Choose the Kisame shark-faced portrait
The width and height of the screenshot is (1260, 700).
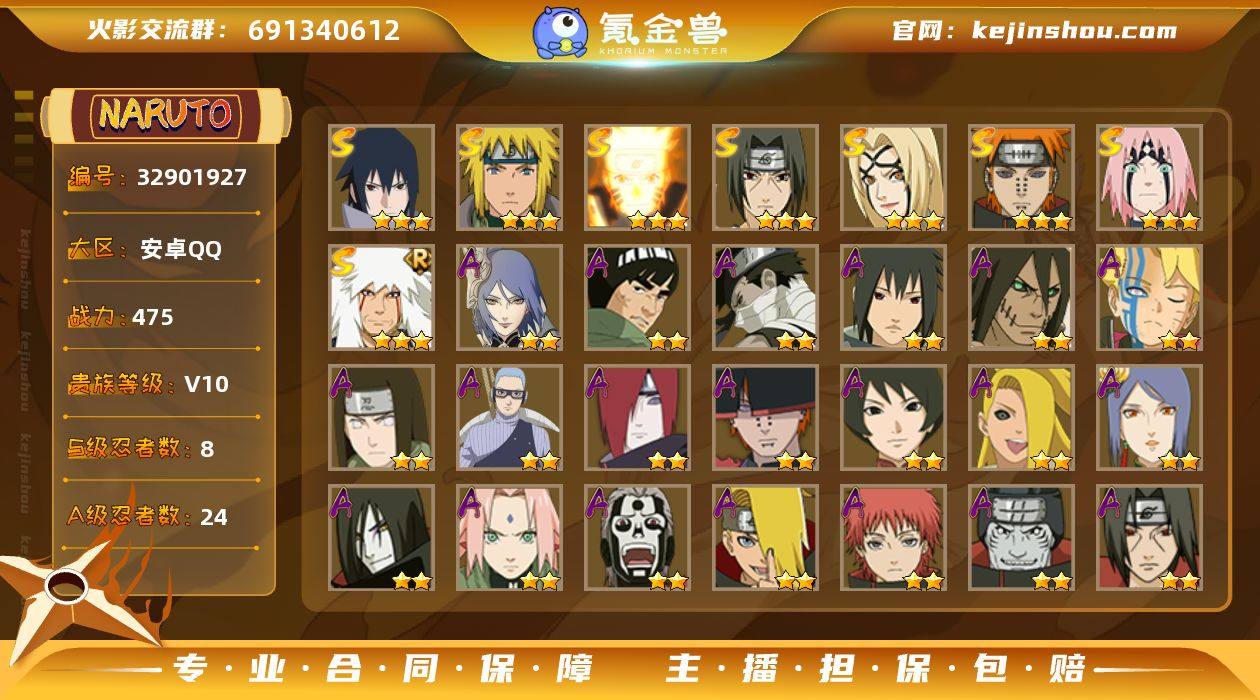1021,538
